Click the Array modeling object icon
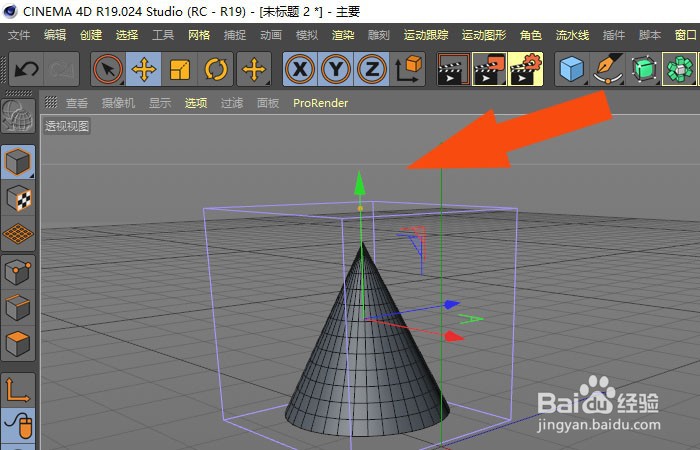The image size is (700, 450). pos(679,69)
